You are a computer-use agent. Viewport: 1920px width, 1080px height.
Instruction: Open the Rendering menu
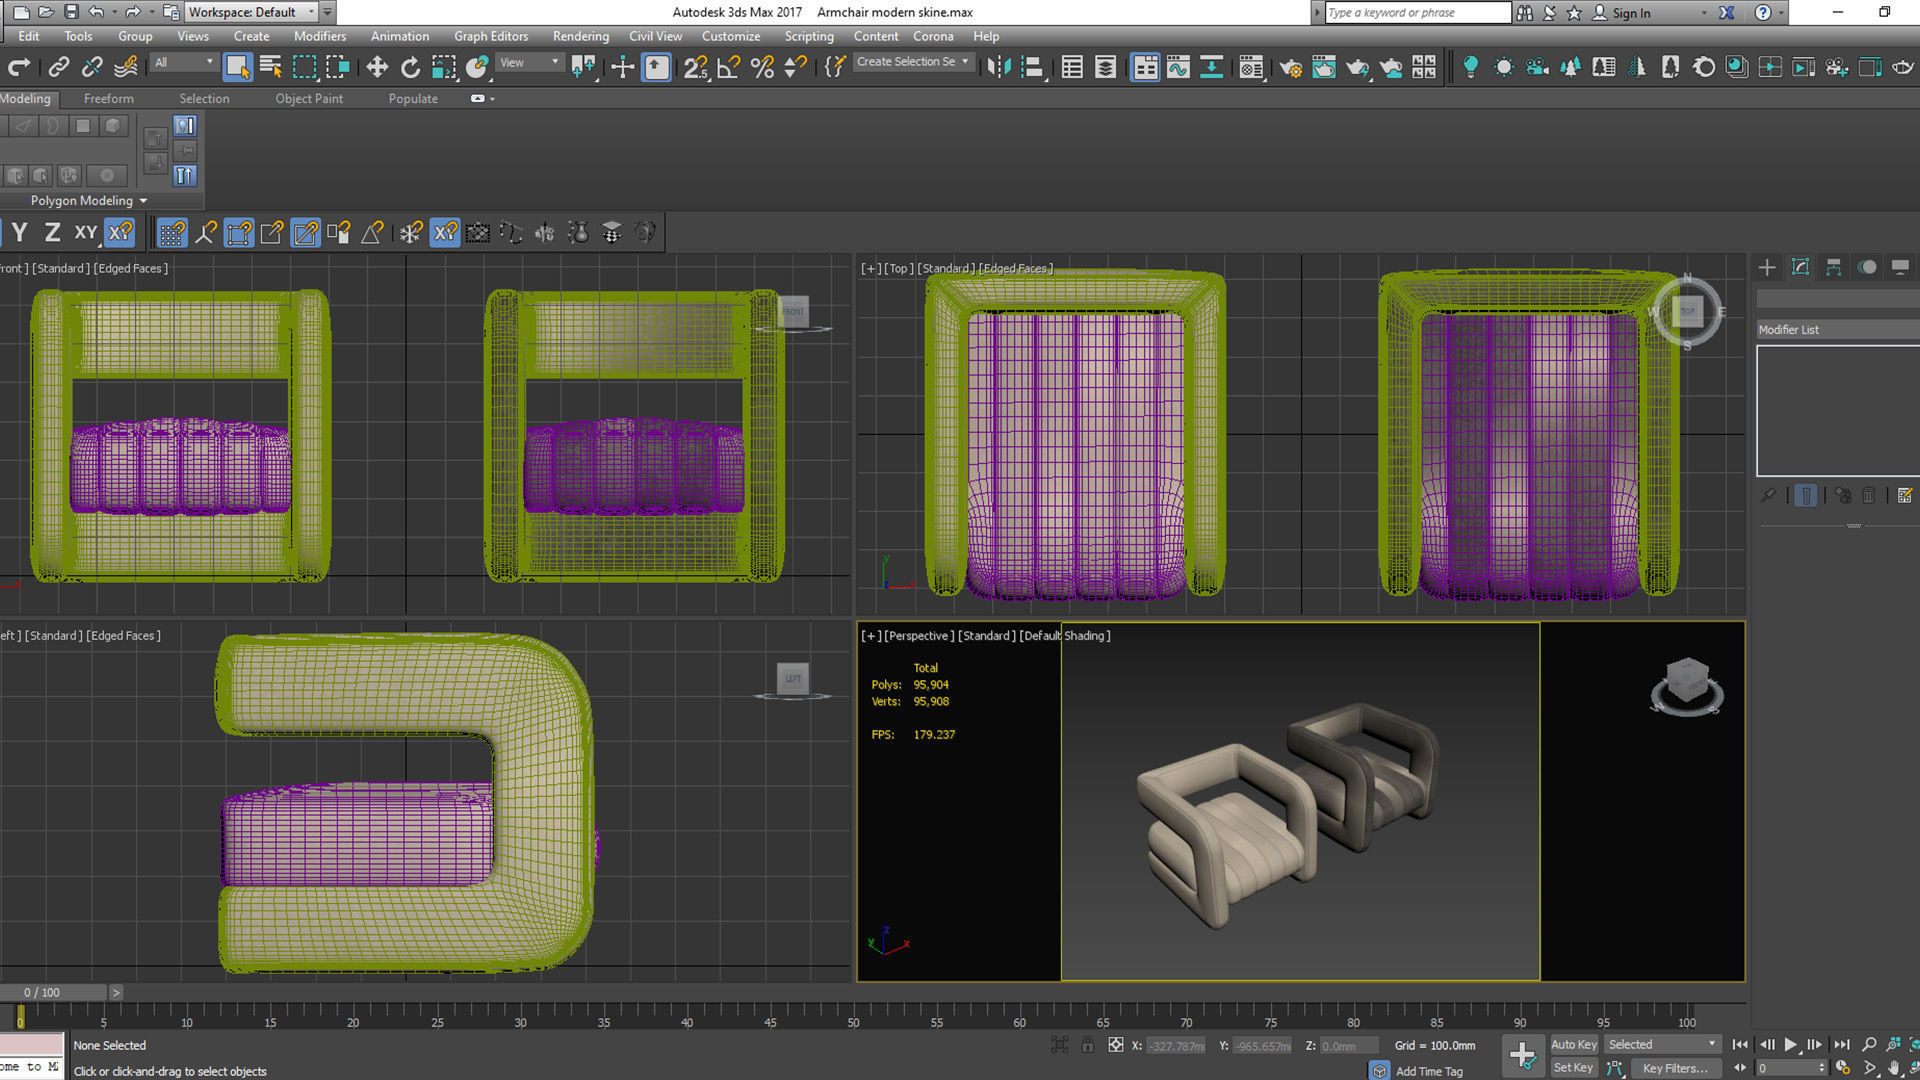(x=580, y=36)
